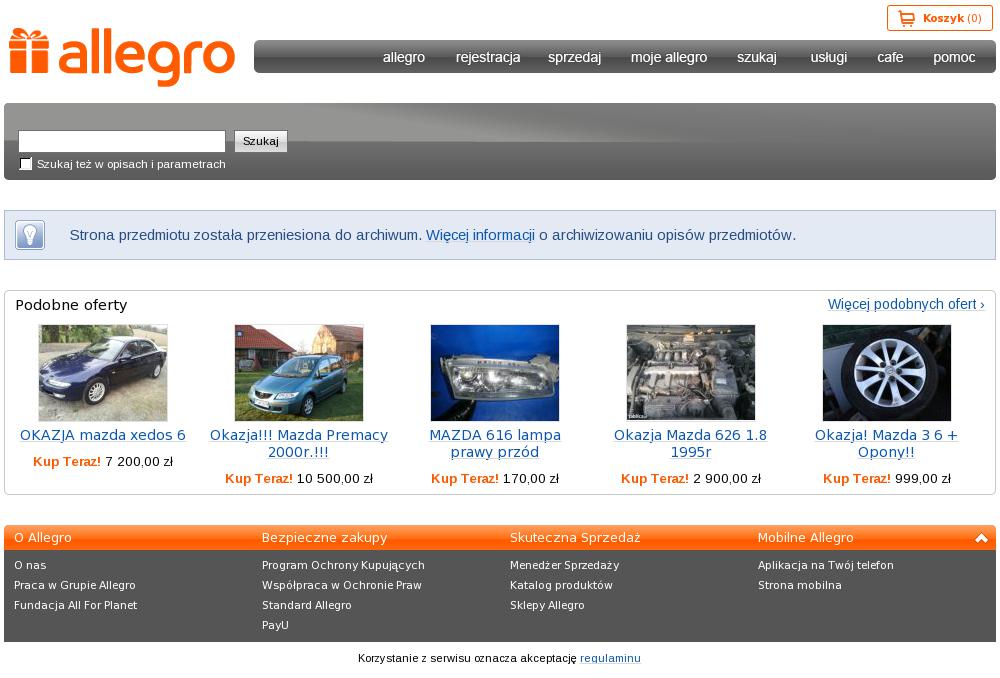Click the blue Mazda Xedos 6 thumbnail
The image size is (1000, 678).
pyautogui.click(x=103, y=372)
